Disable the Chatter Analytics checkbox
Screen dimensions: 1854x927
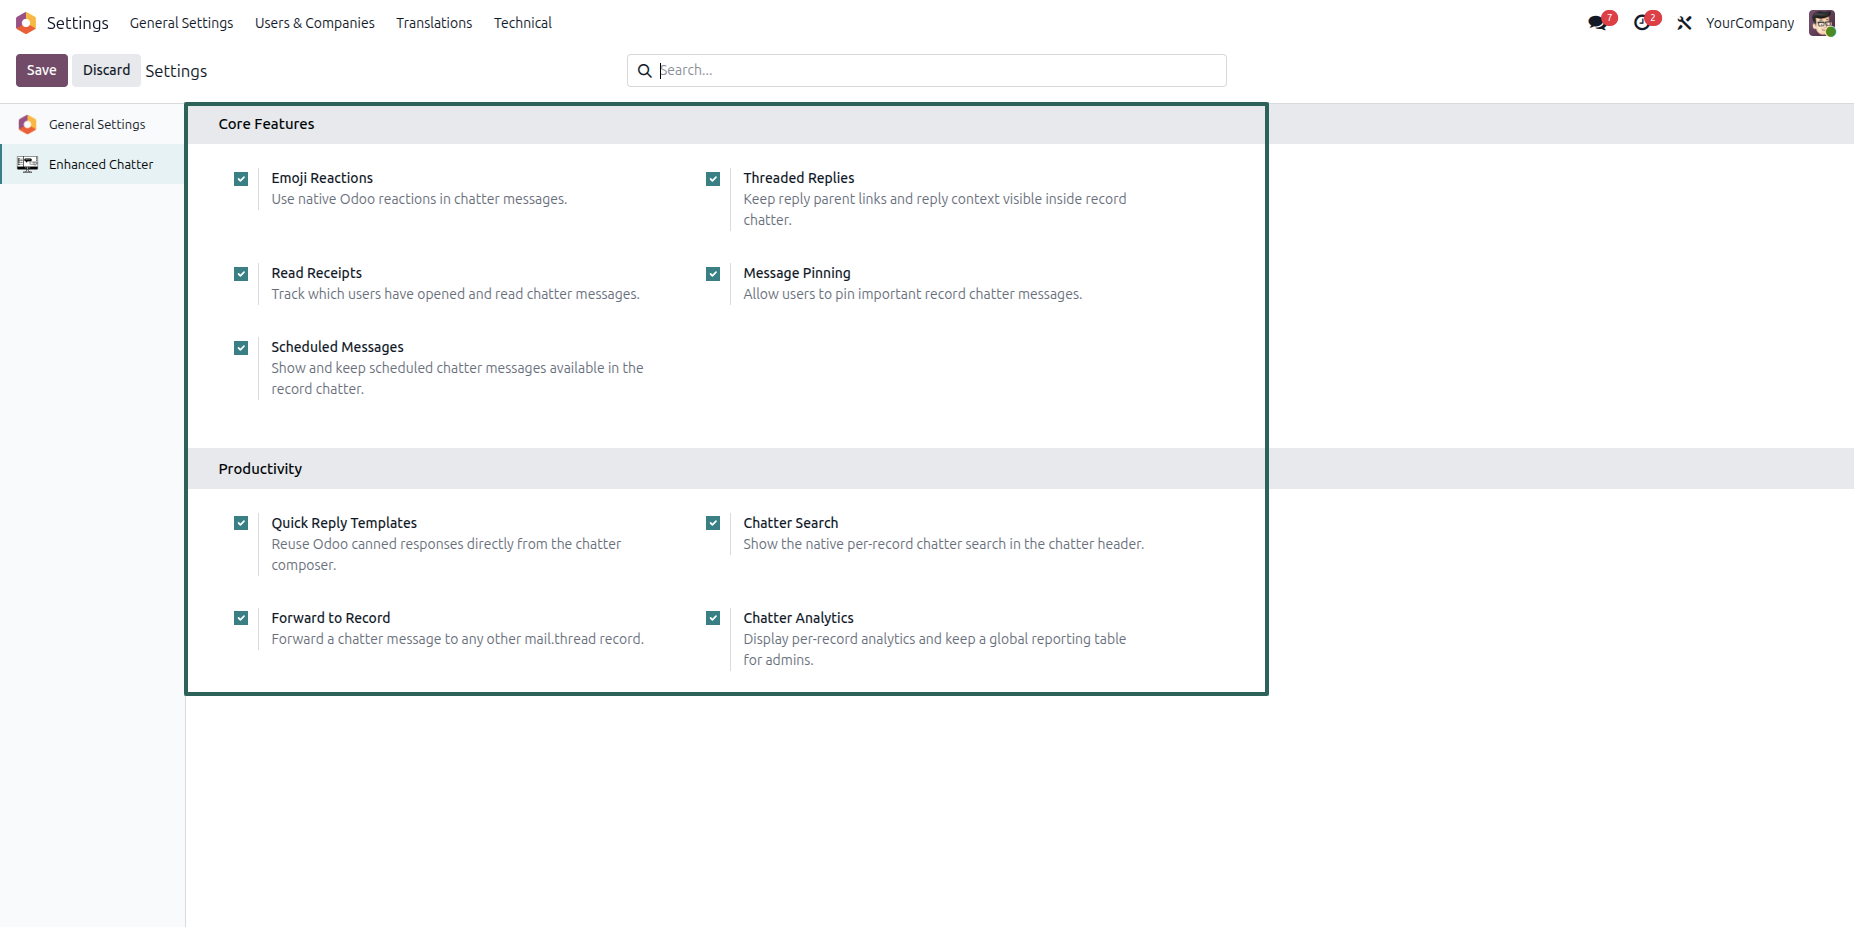click(713, 618)
